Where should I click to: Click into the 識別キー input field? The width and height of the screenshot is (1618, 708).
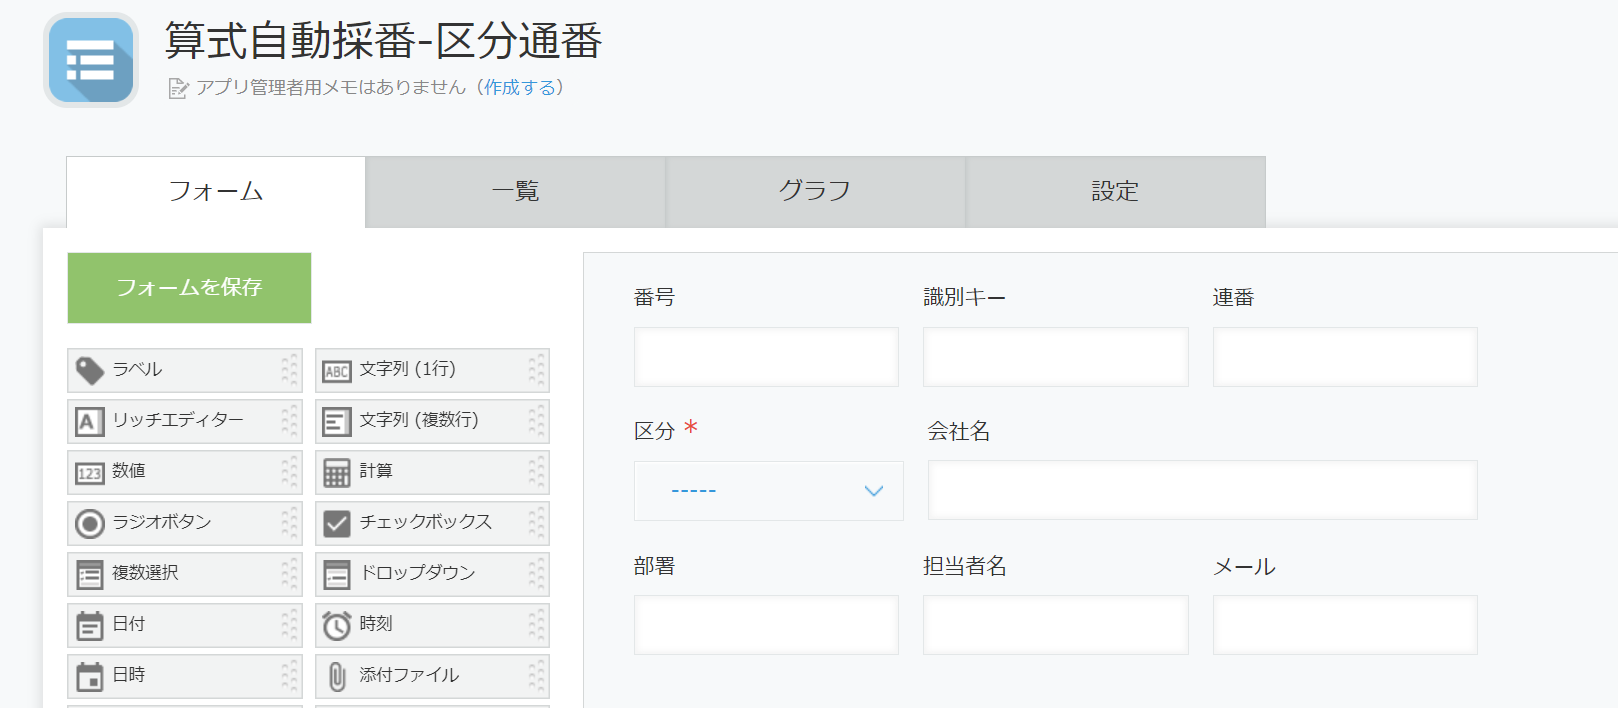click(x=1056, y=357)
